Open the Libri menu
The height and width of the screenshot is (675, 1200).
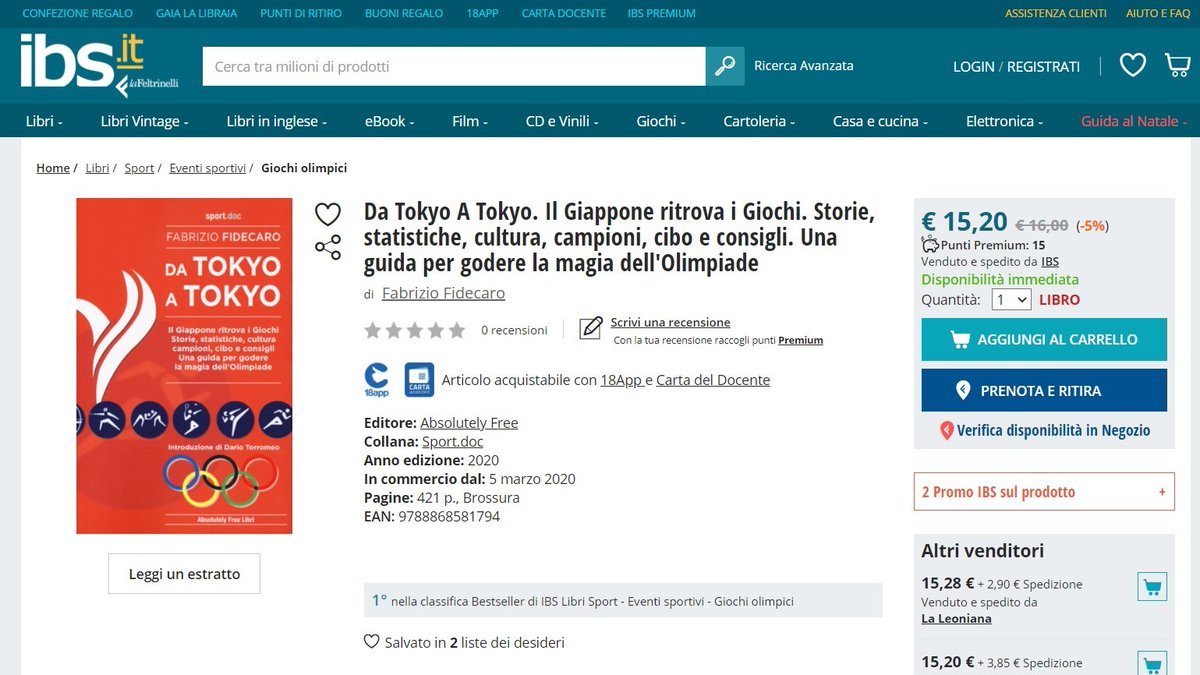coord(44,121)
